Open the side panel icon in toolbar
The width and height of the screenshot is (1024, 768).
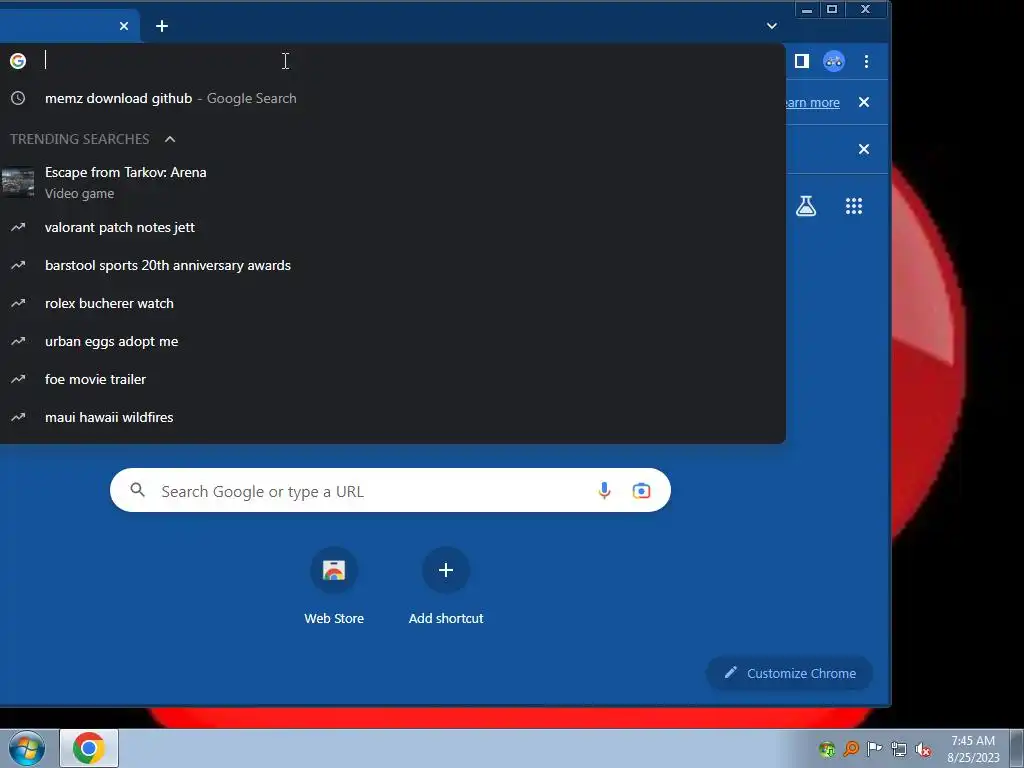pos(801,61)
